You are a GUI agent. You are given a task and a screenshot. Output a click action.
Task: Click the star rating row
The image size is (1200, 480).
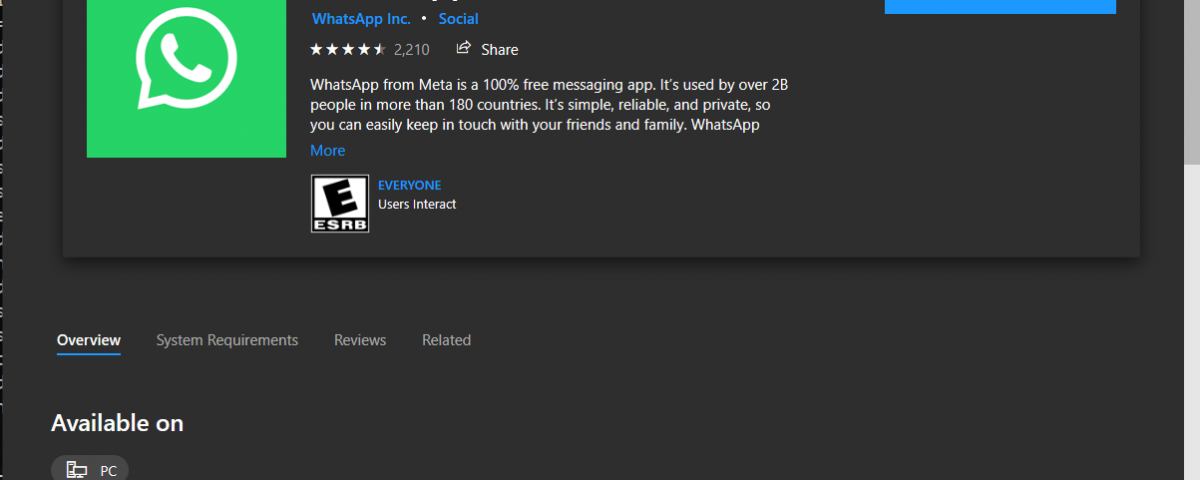[x=348, y=49]
